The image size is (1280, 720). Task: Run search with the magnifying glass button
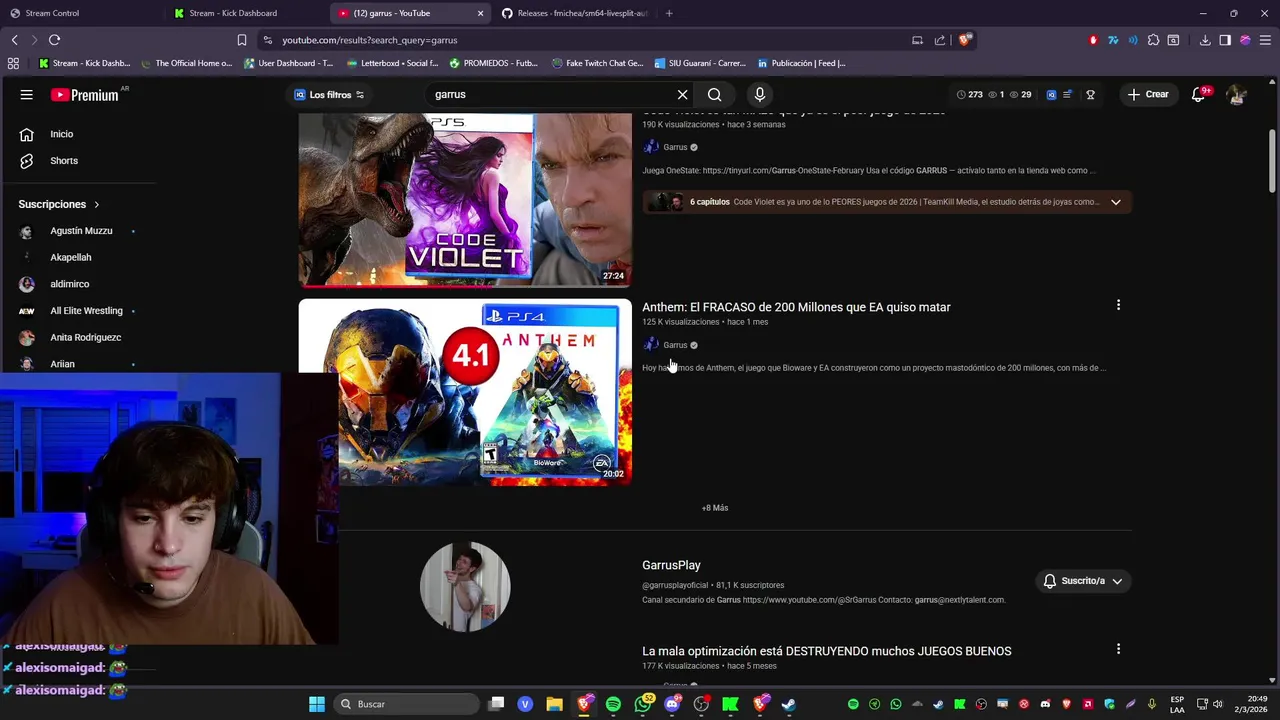715,95
